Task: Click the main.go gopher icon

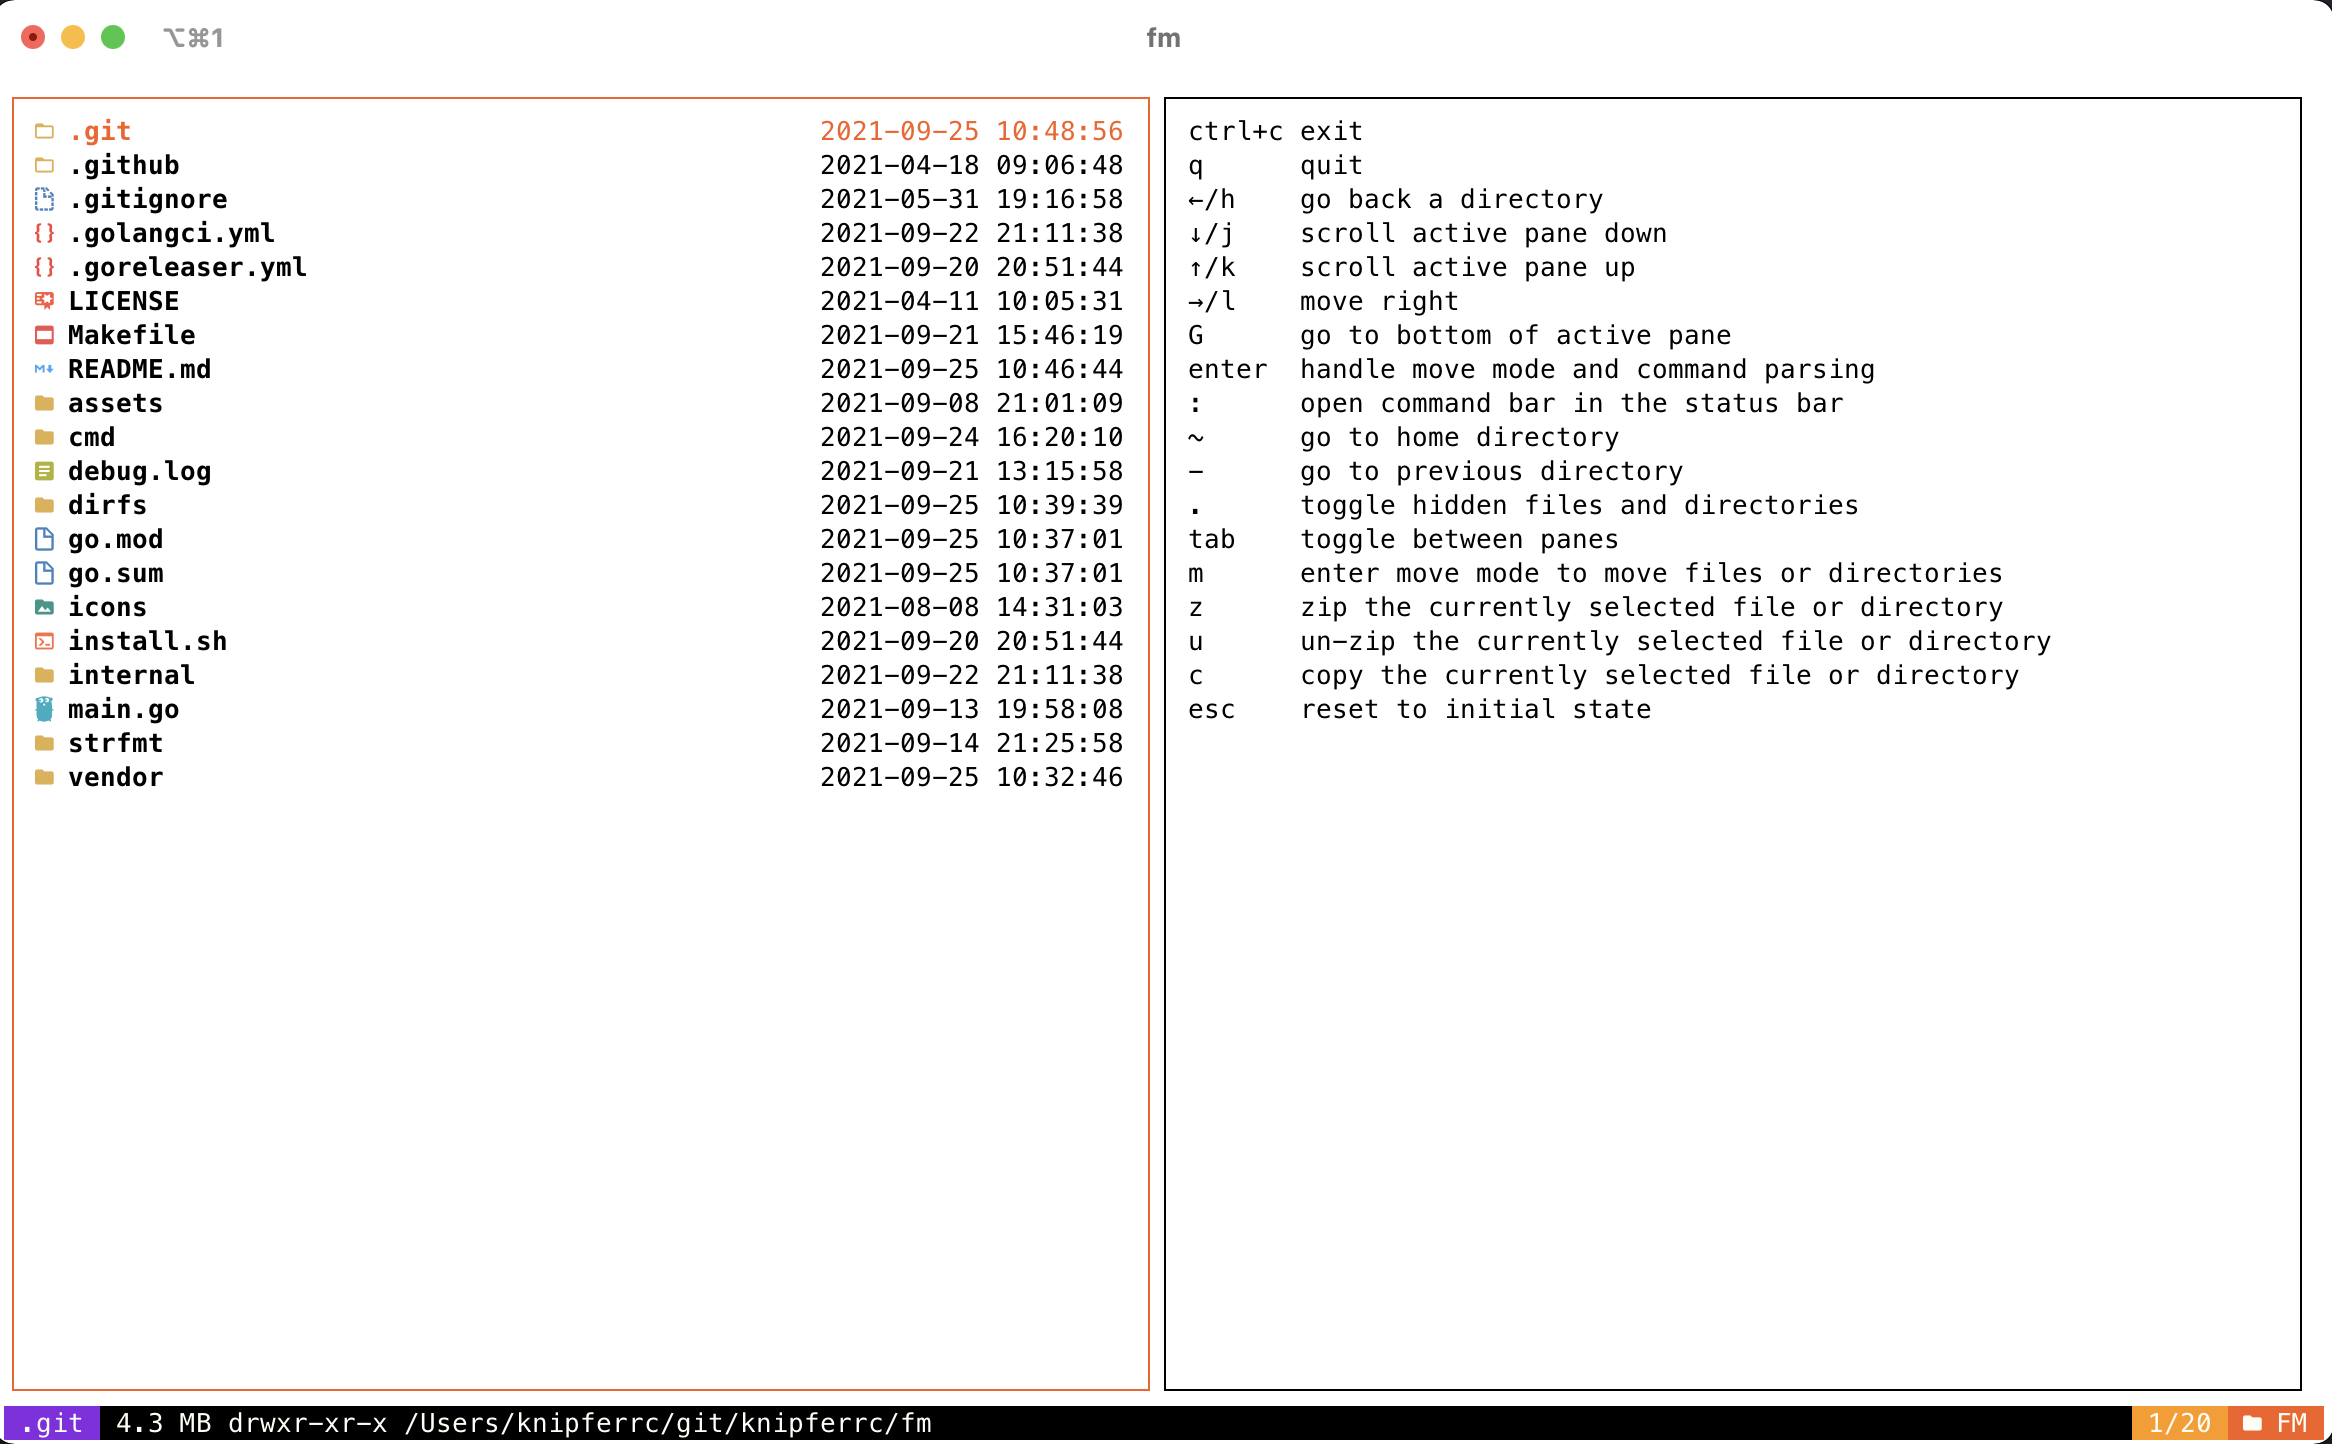Action: tap(44, 709)
